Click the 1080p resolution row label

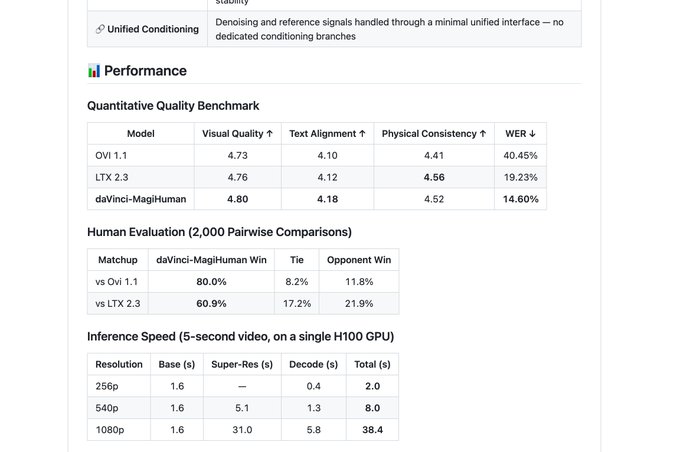click(109, 430)
